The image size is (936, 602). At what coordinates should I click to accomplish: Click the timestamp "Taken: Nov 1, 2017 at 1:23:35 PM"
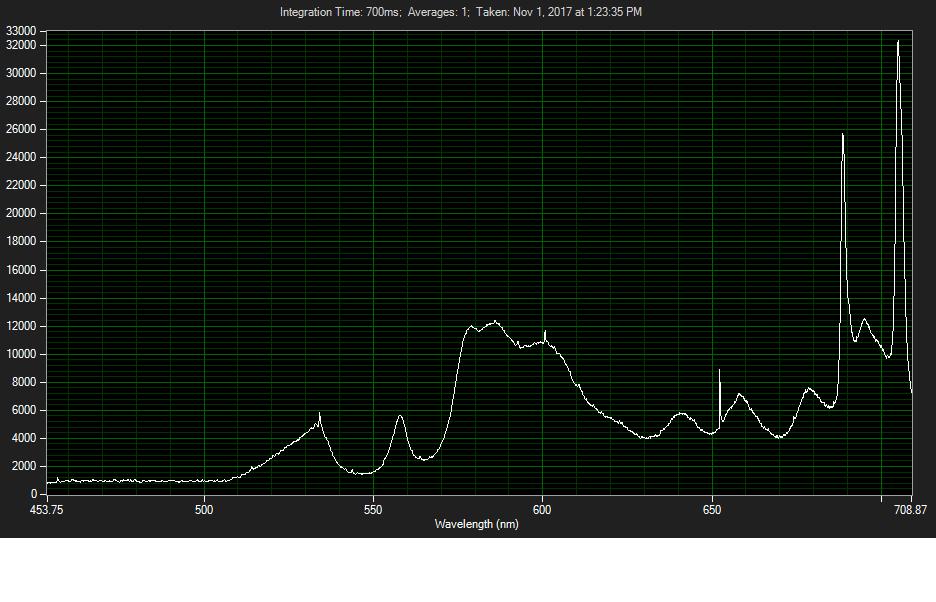559,12
